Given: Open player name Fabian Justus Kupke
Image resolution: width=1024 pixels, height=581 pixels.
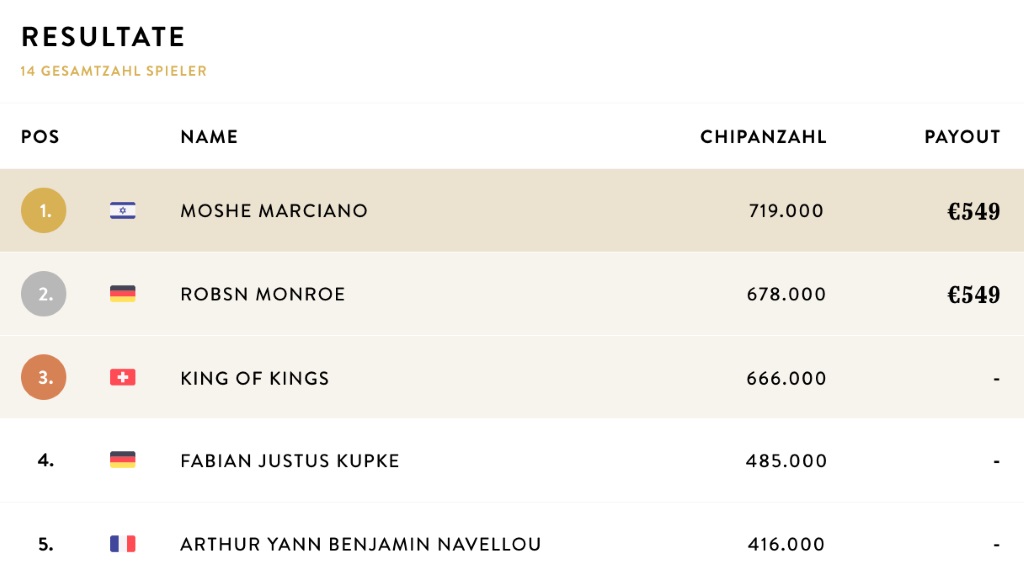Looking at the screenshot, I should point(290,461).
